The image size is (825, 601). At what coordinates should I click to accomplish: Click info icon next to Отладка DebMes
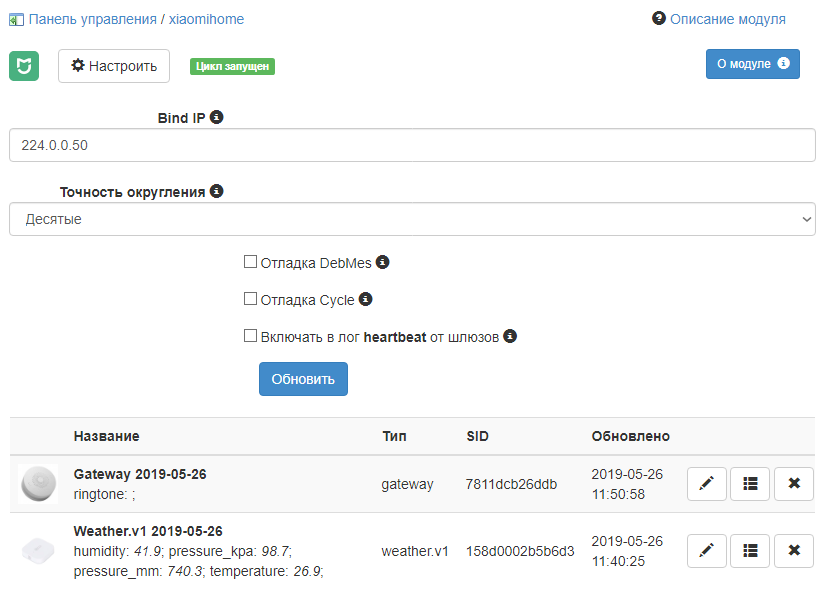point(382,263)
